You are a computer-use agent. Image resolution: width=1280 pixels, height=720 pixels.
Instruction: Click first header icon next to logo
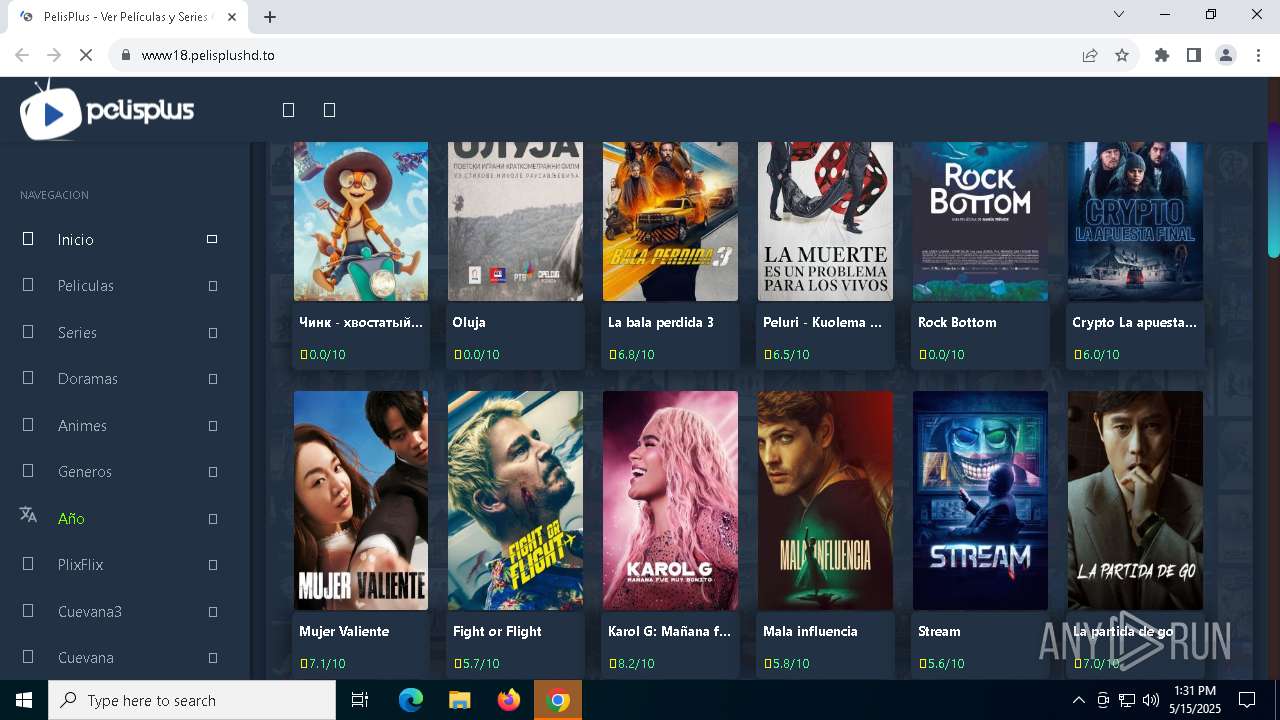tap(288, 110)
